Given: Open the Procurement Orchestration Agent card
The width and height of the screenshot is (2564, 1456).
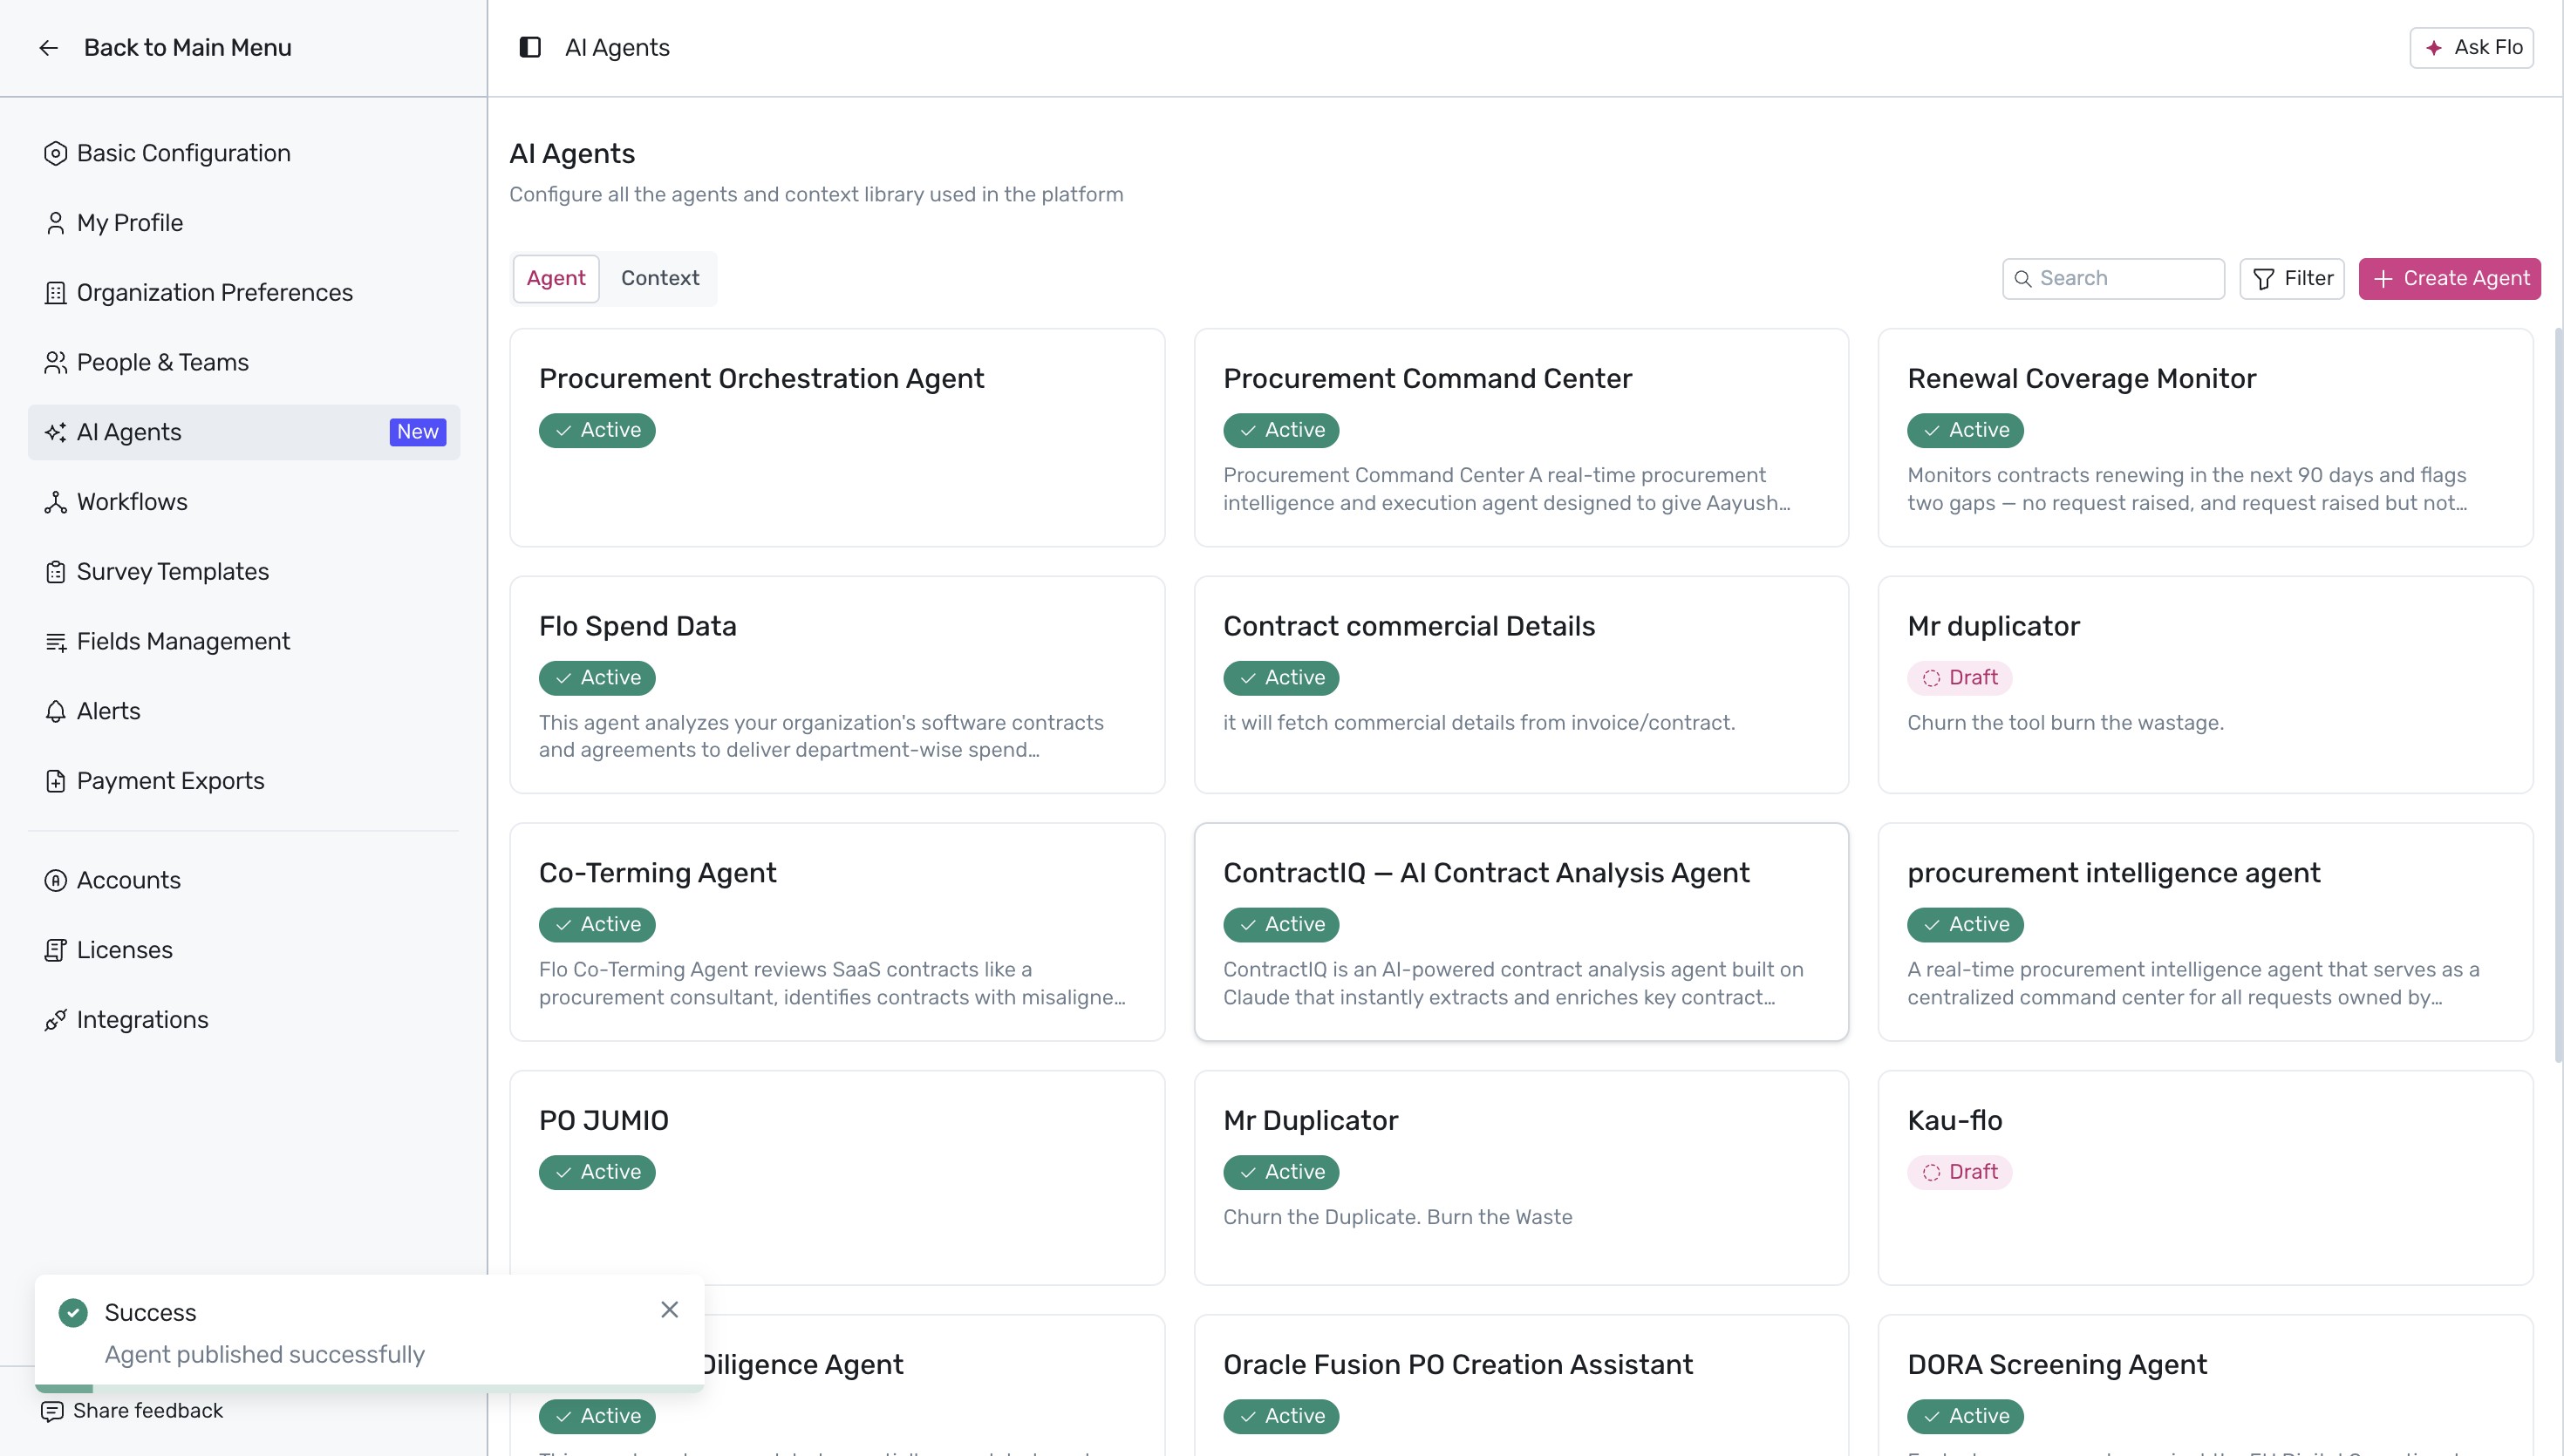Looking at the screenshot, I should click(837, 438).
